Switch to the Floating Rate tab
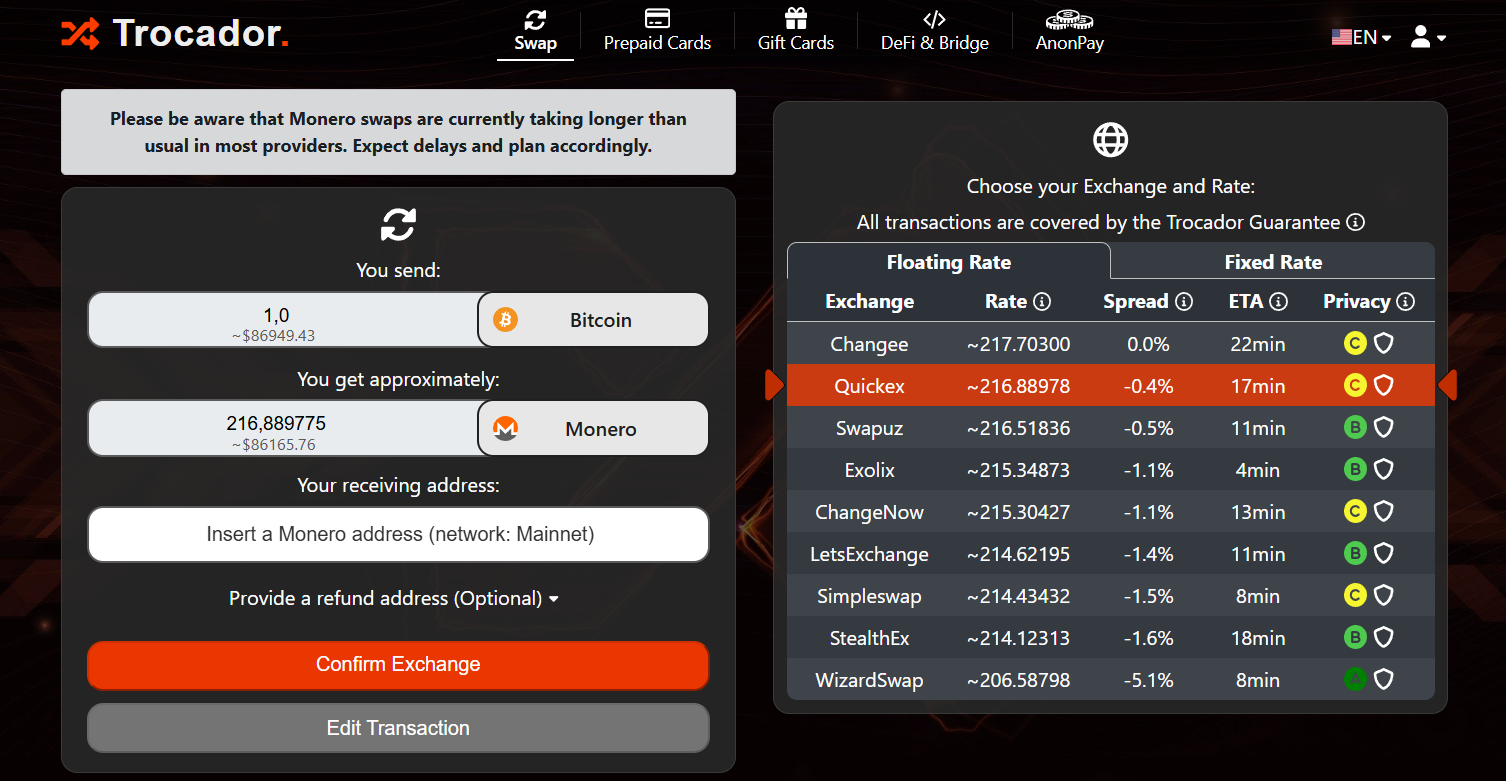The width and height of the screenshot is (1506, 781). coord(949,262)
